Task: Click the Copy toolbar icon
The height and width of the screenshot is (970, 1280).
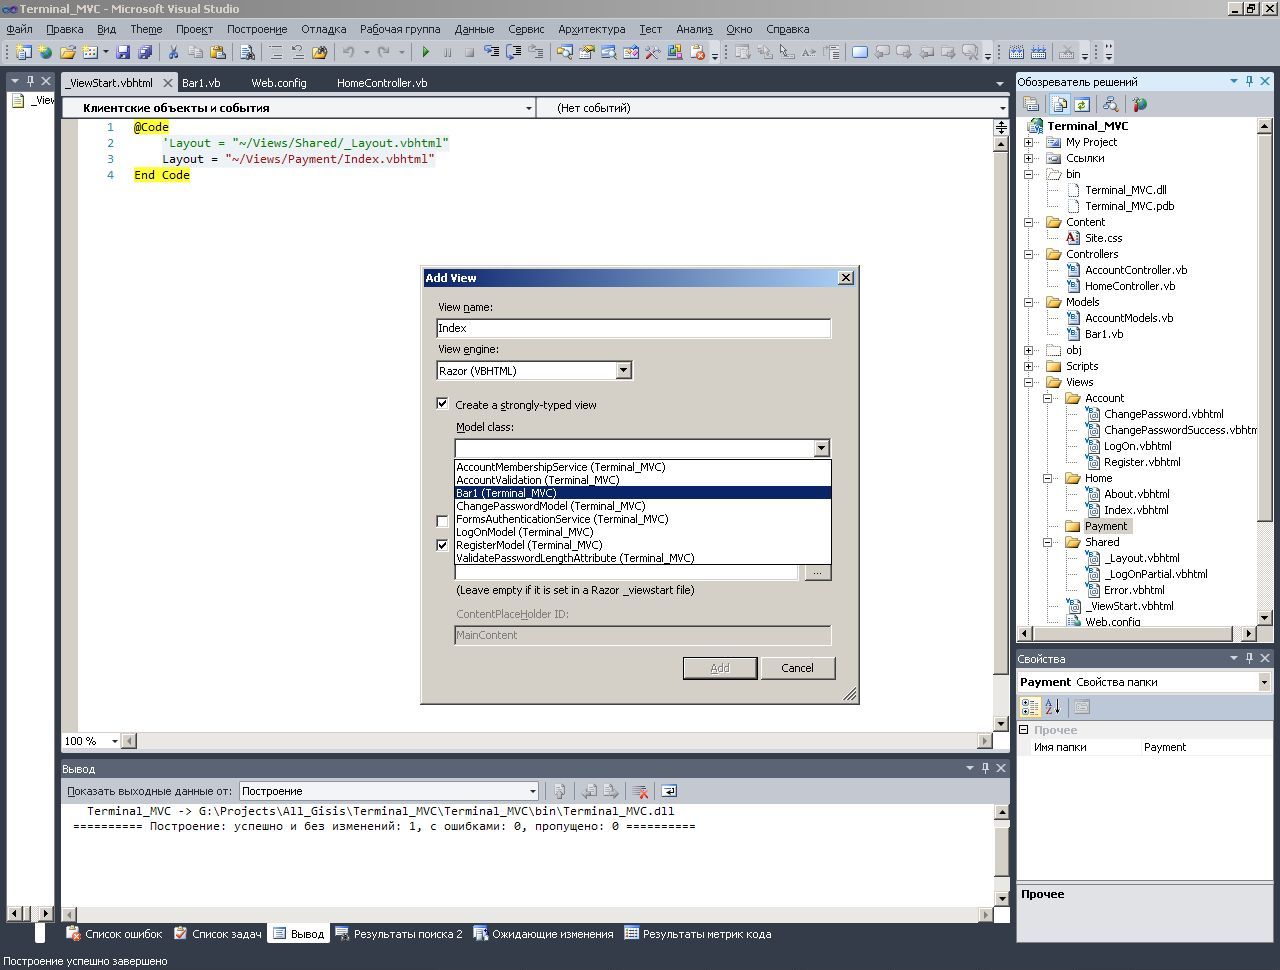Action: pos(195,52)
